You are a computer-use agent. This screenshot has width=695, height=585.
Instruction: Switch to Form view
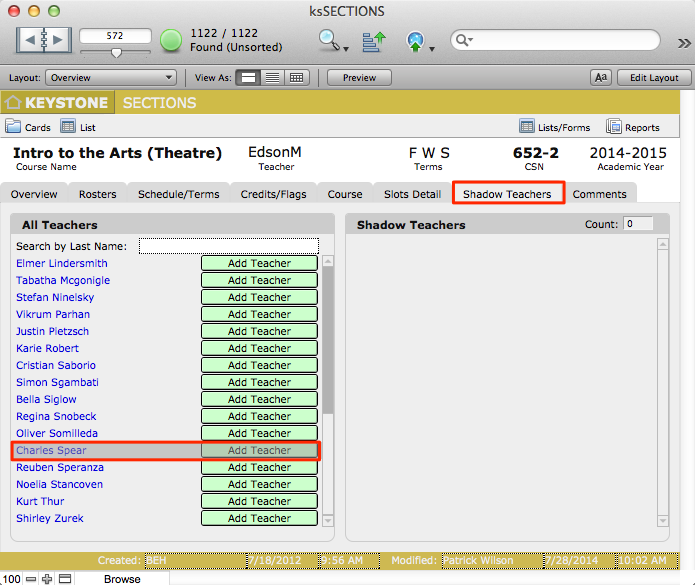point(248,78)
